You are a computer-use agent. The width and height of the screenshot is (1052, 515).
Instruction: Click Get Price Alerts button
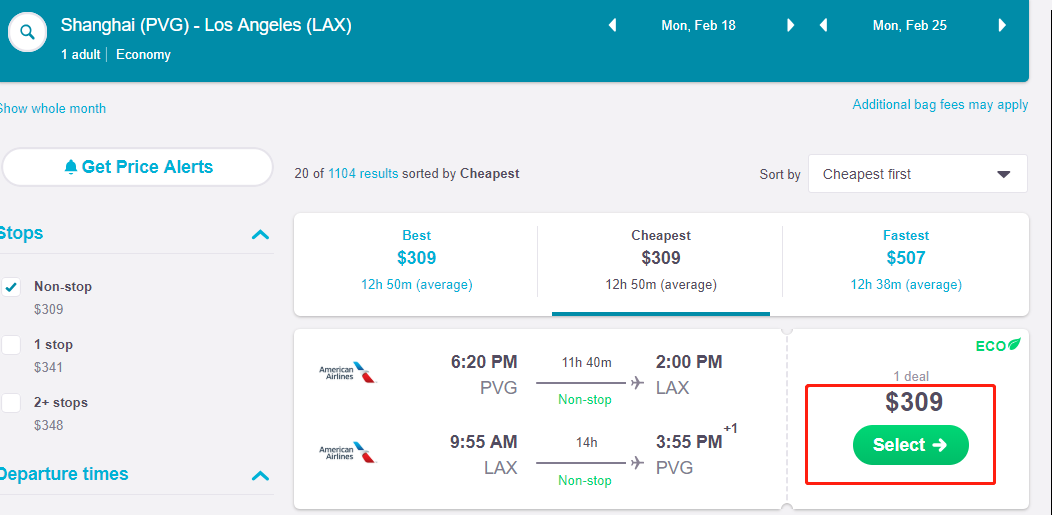138,167
